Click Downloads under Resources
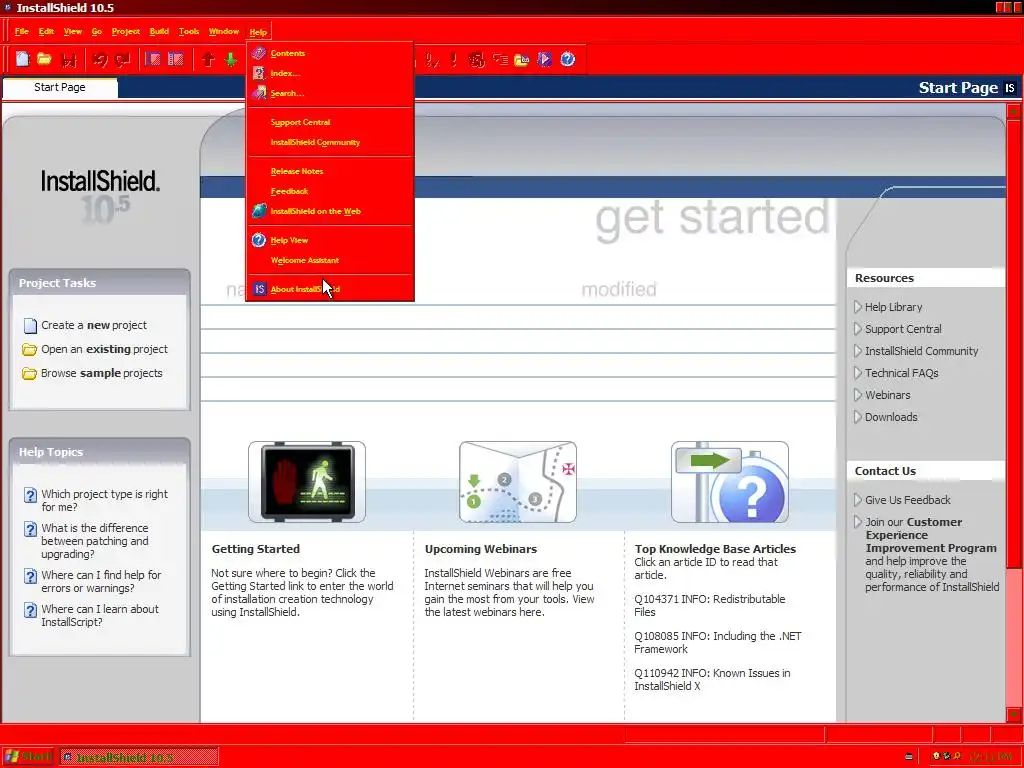Image resolution: width=1024 pixels, height=768 pixels. 891,417
